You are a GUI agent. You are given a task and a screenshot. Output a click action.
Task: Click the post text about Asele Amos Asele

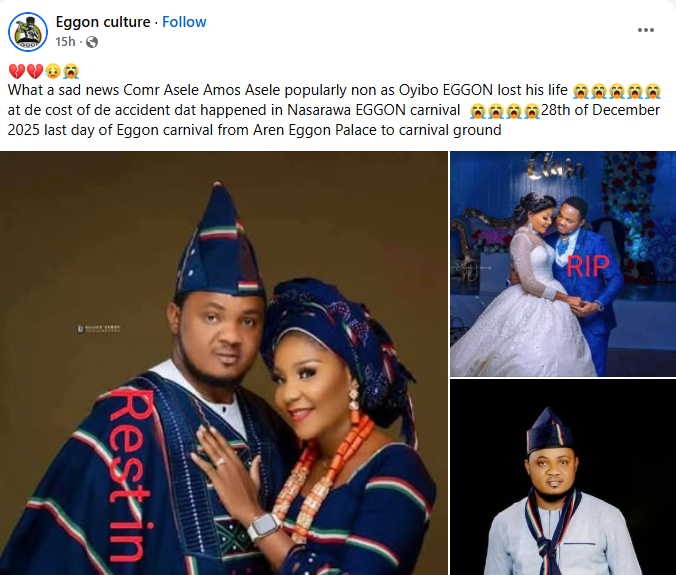coord(334,110)
